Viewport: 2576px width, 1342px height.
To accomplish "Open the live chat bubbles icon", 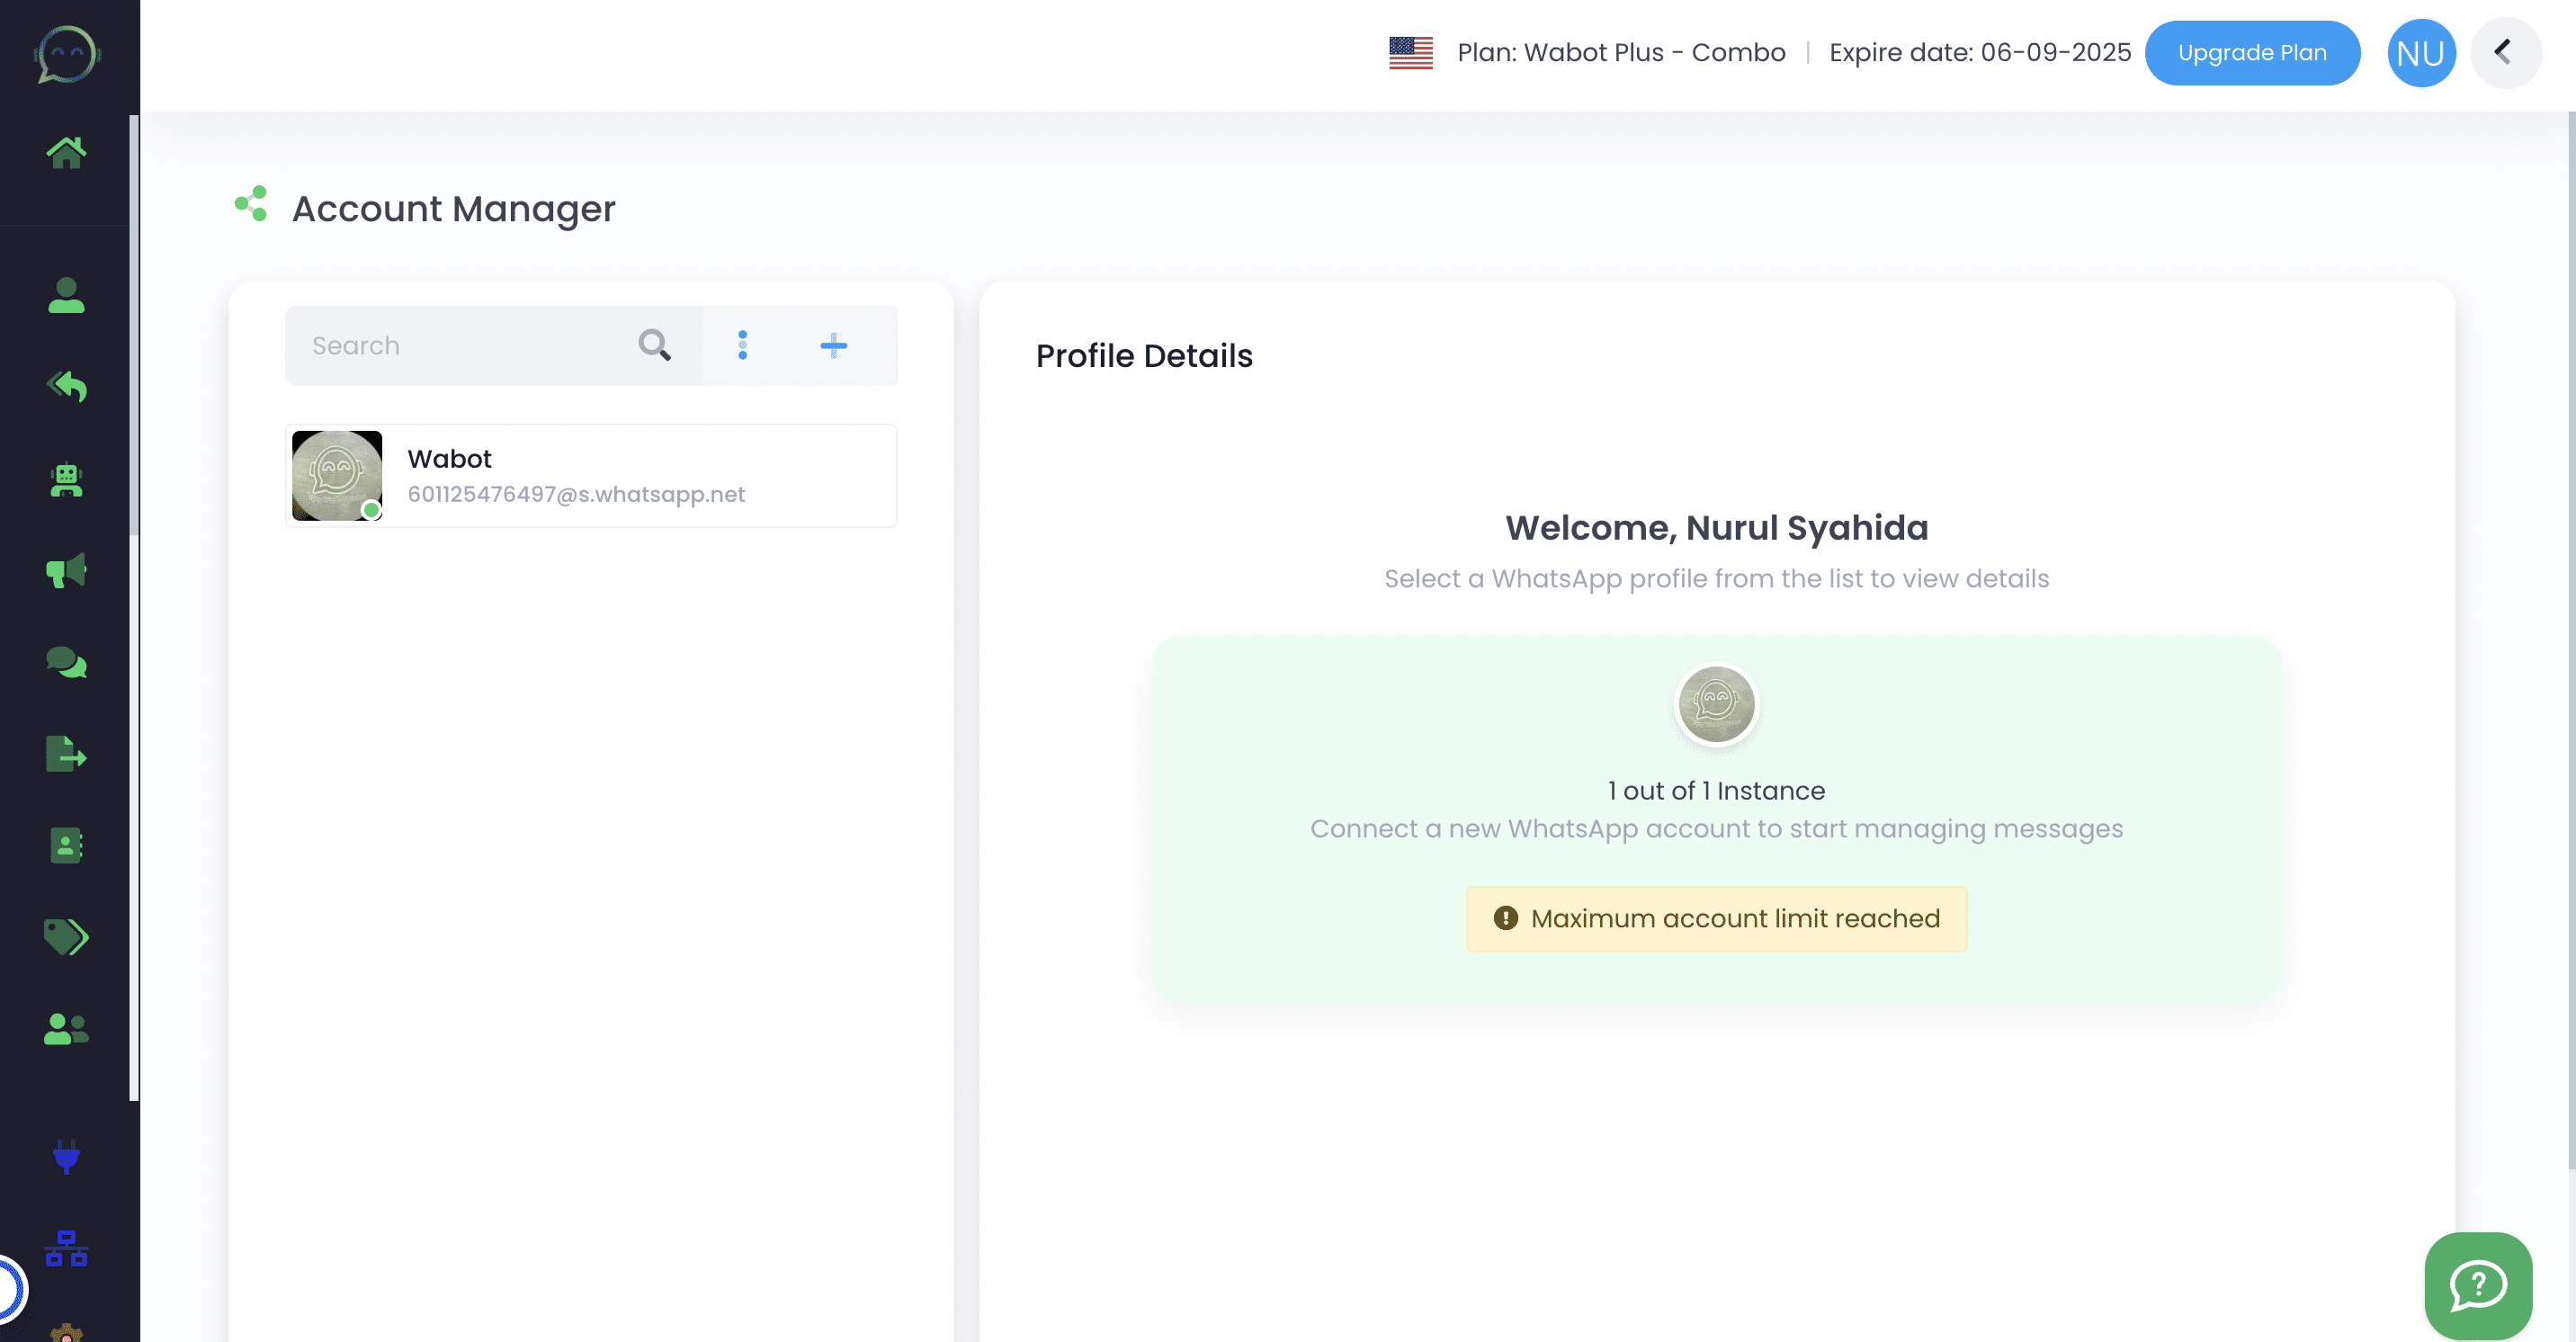I will click(x=66, y=662).
